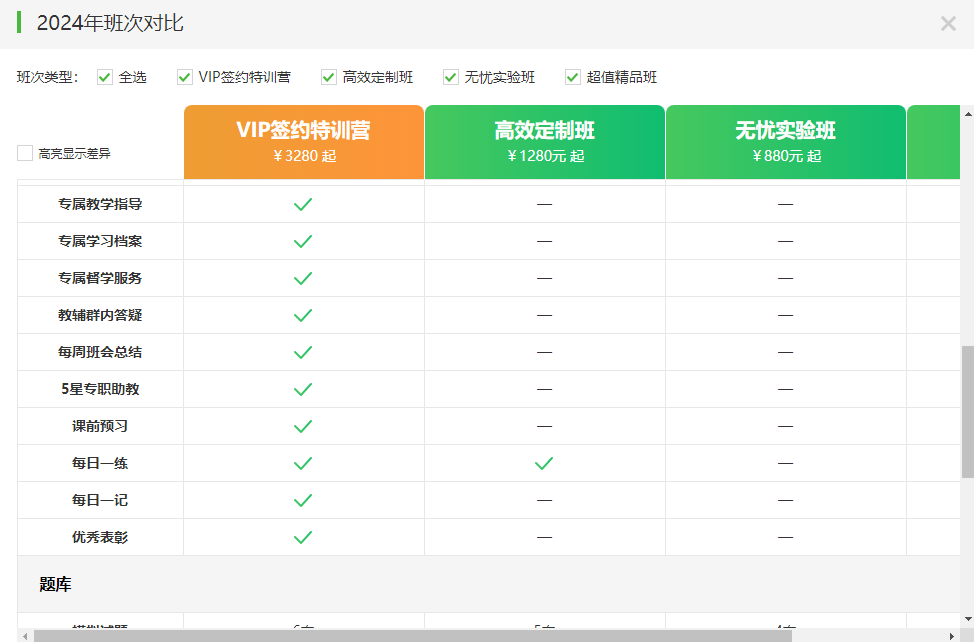The height and width of the screenshot is (642, 974).
Task: Click the VIP checkmark for 5星专职助教
Action: click(x=303, y=389)
